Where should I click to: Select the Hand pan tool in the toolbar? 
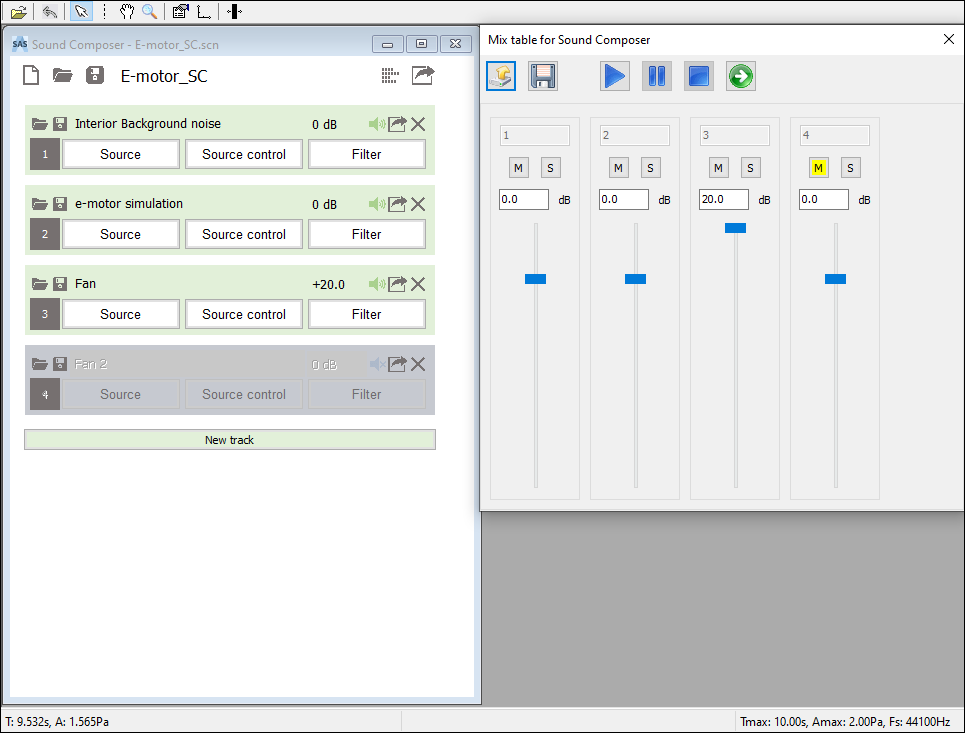pos(126,11)
